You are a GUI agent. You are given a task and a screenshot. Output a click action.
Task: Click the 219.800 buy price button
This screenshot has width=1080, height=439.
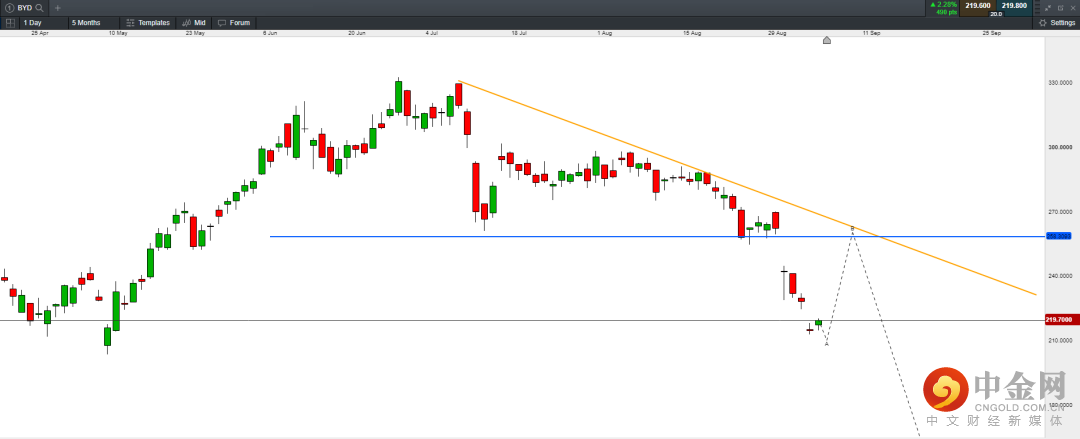click(x=1014, y=5)
